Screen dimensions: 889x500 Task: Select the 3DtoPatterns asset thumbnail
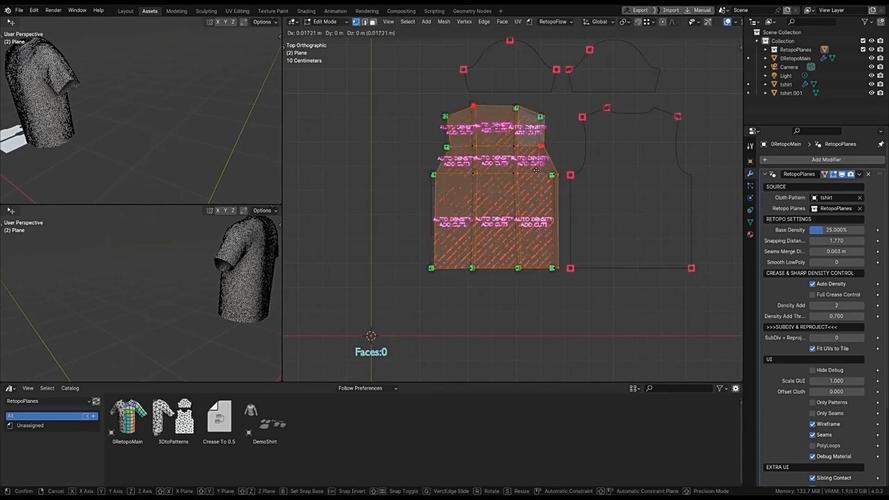click(x=173, y=417)
